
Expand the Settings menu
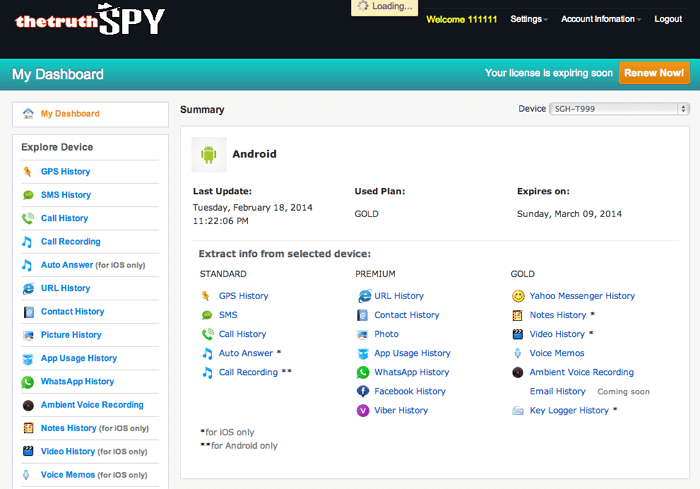pyautogui.click(x=528, y=19)
